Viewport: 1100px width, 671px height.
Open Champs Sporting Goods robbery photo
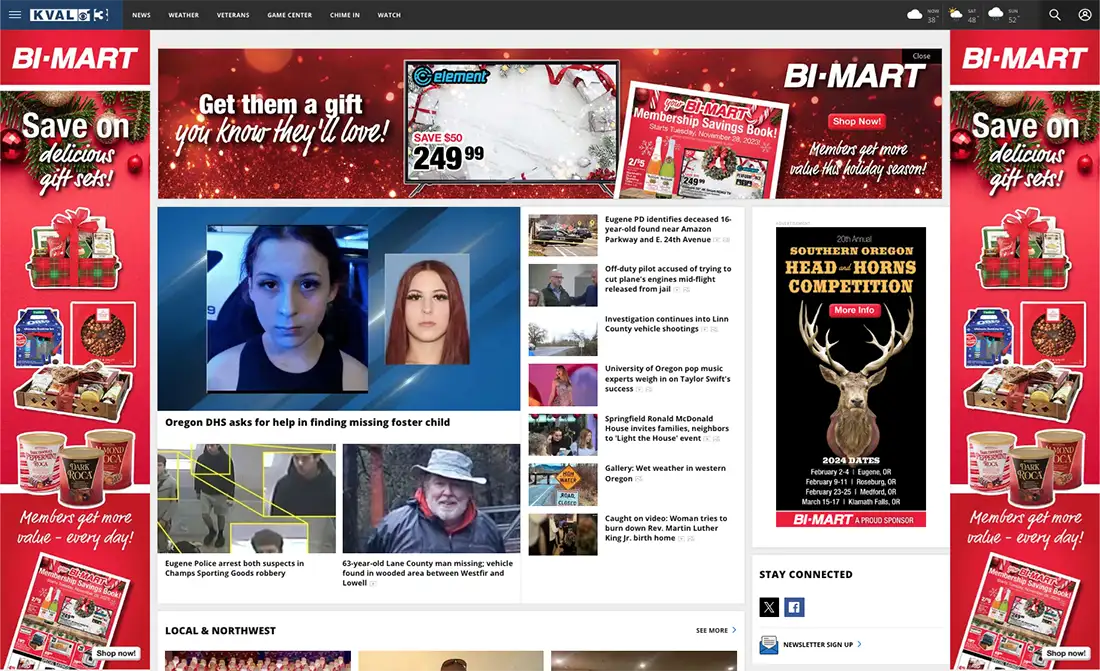tap(247, 498)
